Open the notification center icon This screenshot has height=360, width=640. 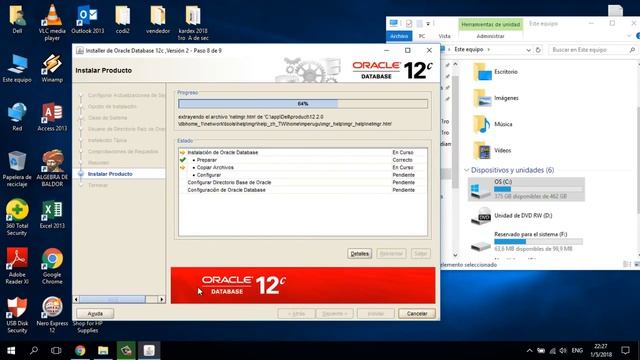coord(625,350)
